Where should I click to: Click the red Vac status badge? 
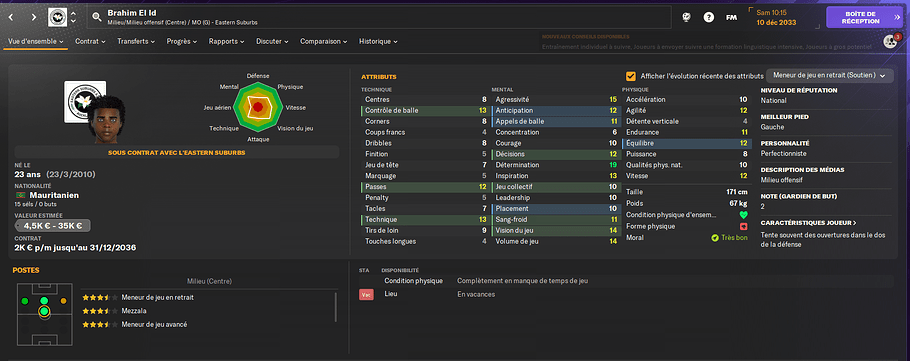[x=366, y=295]
